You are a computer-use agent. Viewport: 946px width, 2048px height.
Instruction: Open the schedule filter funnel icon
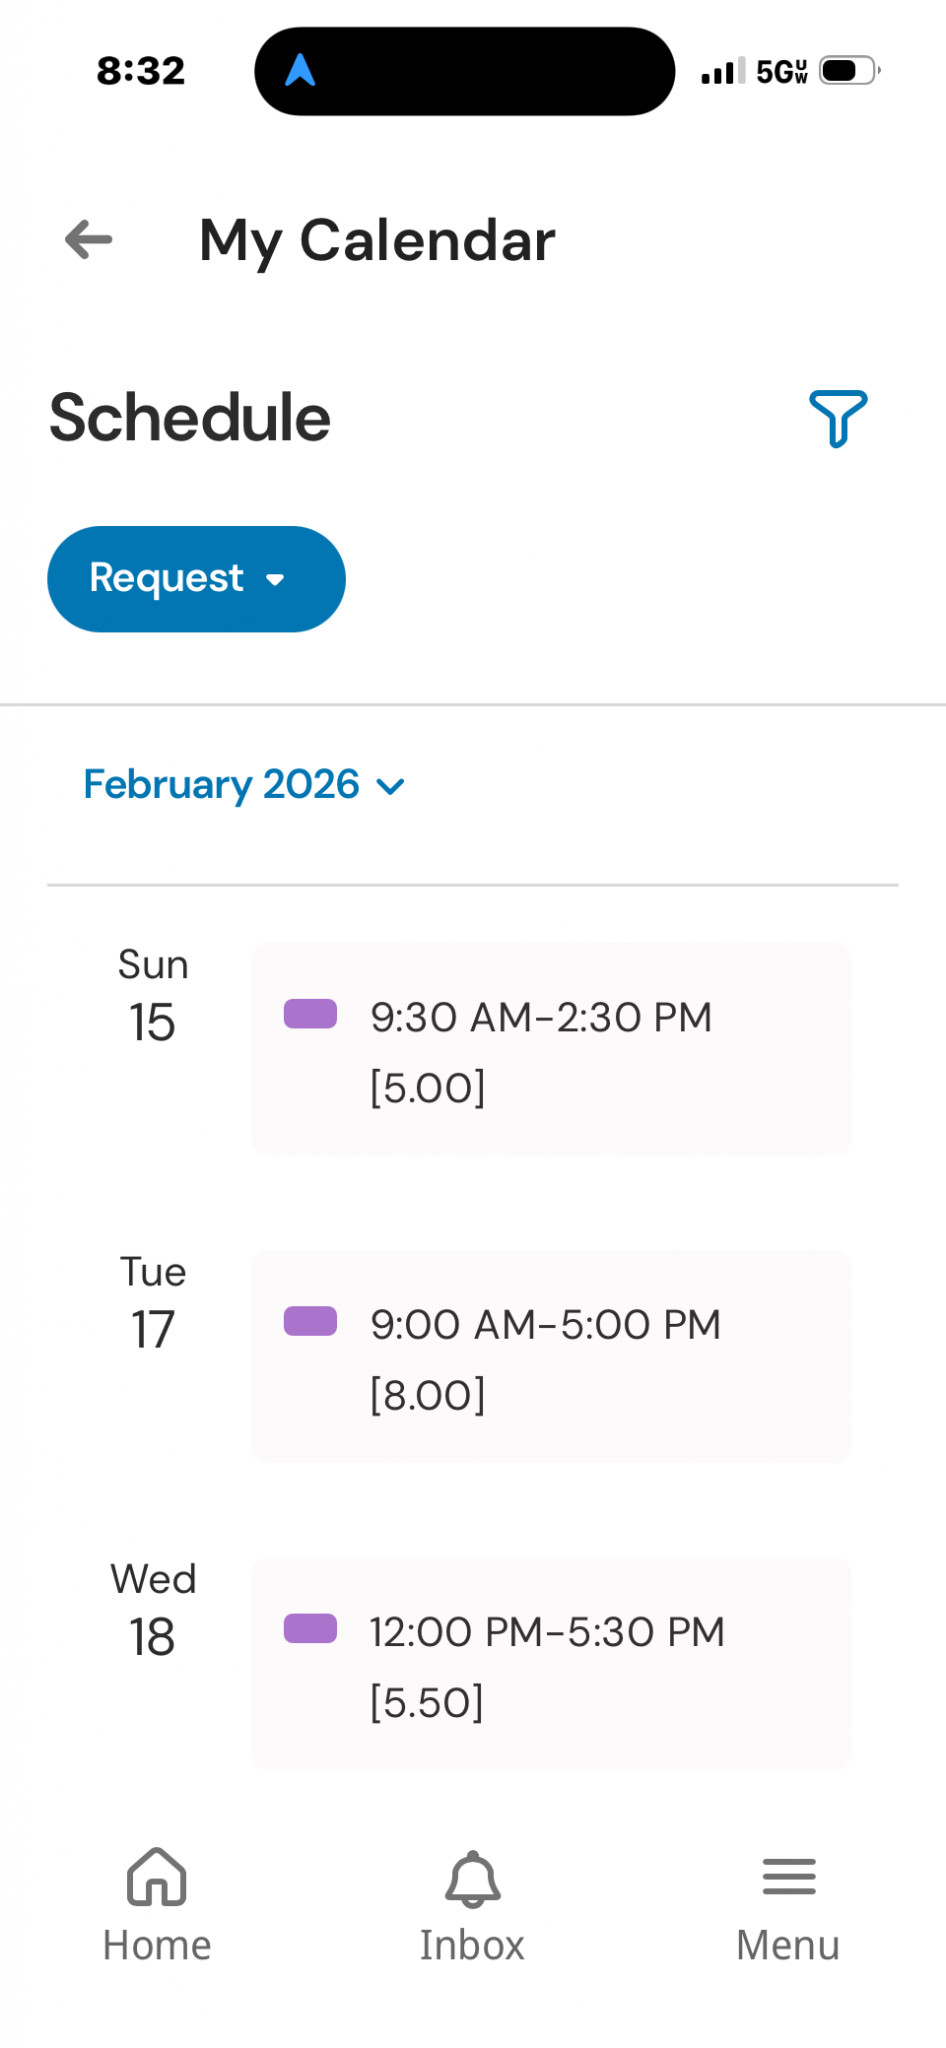838,418
